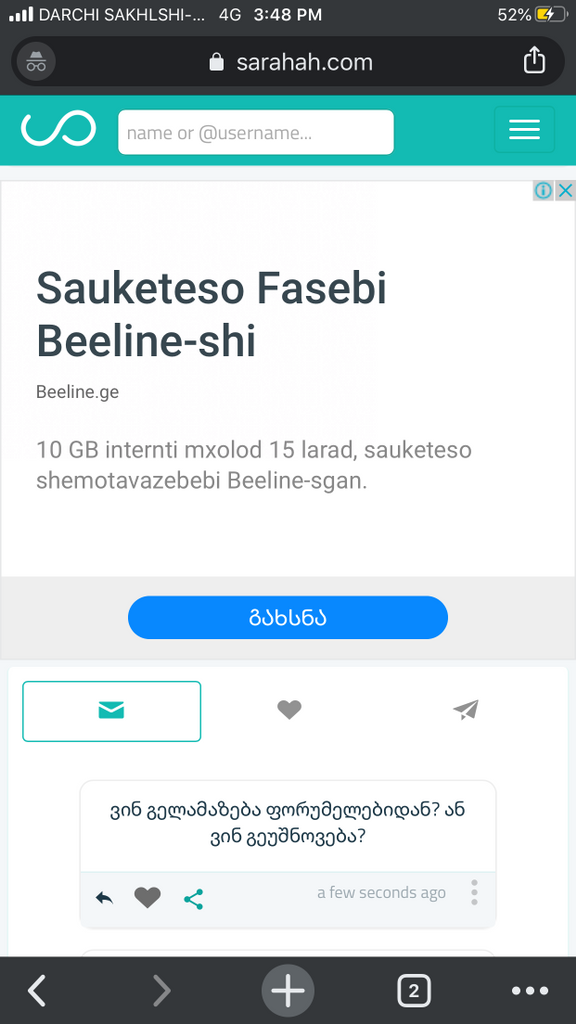Tap the ad info circle icon

(543, 190)
